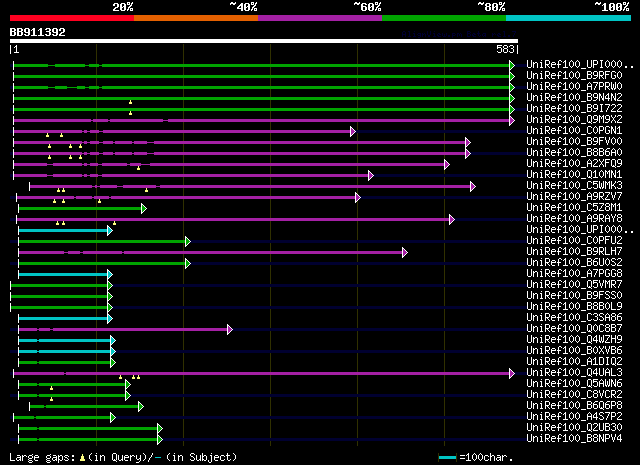Click the arrowhead ending the A9RAY8 bar
This screenshot has width=640, height=465.
pyautogui.click(x=452, y=220)
